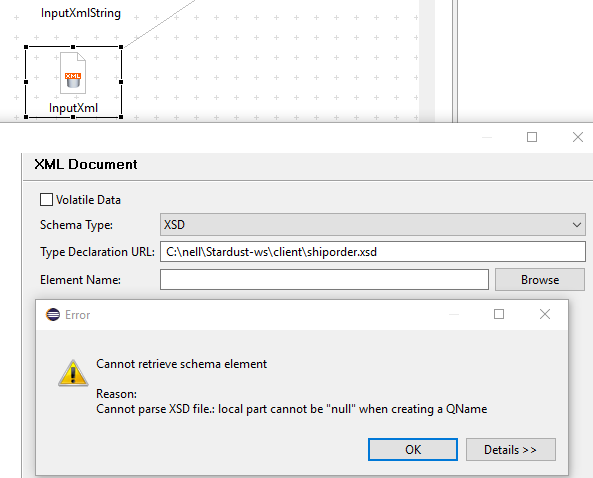Focus the Type Declaration URL field

(373, 251)
